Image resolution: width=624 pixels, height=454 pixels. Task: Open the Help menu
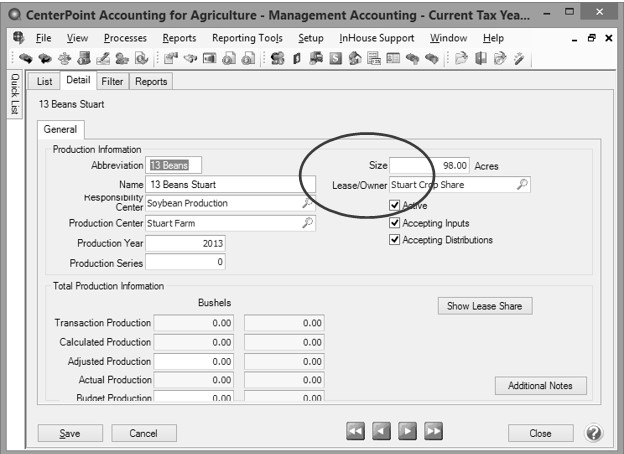[493, 38]
